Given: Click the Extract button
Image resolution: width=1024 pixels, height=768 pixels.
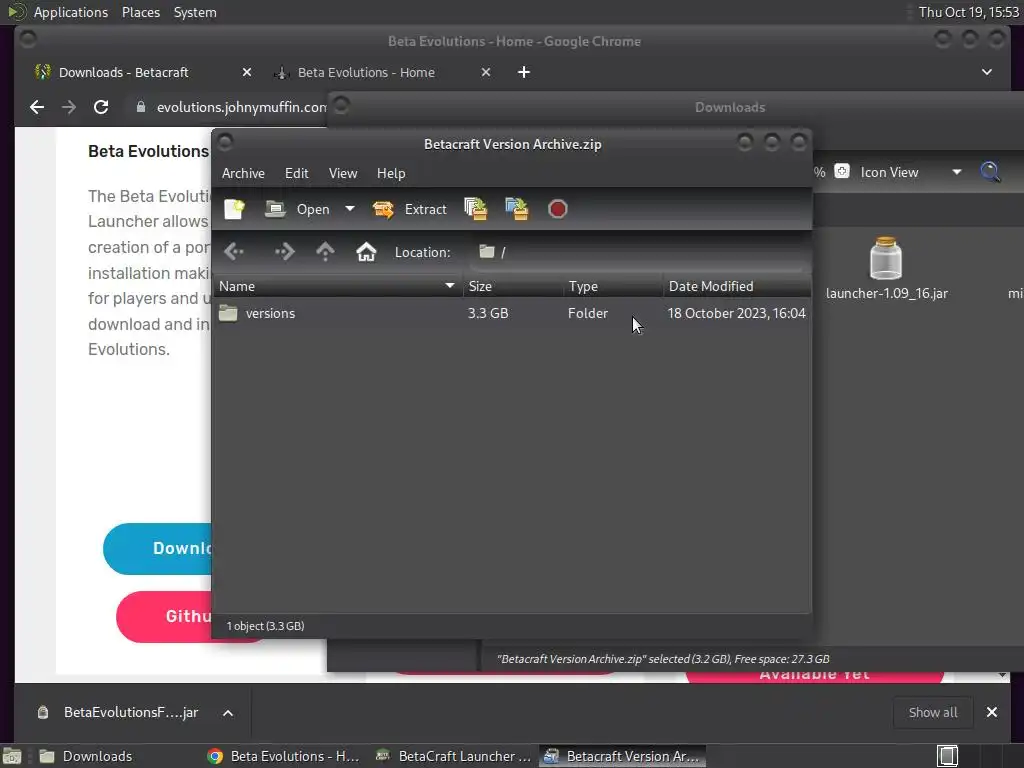Looking at the screenshot, I should [409, 209].
